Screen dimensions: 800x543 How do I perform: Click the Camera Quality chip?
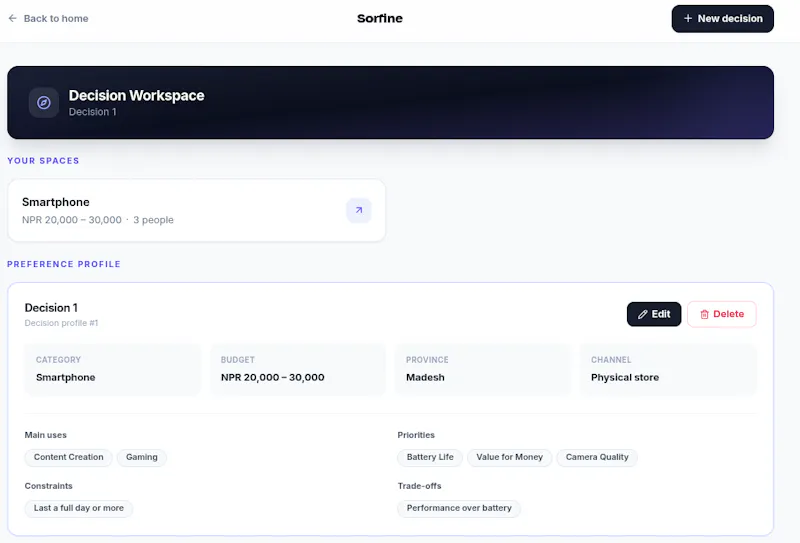[x=597, y=457]
